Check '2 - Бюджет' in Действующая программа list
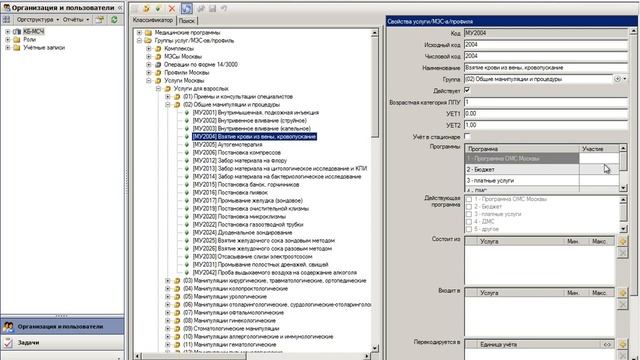This screenshot has height=360, width=640. (469, 207)
